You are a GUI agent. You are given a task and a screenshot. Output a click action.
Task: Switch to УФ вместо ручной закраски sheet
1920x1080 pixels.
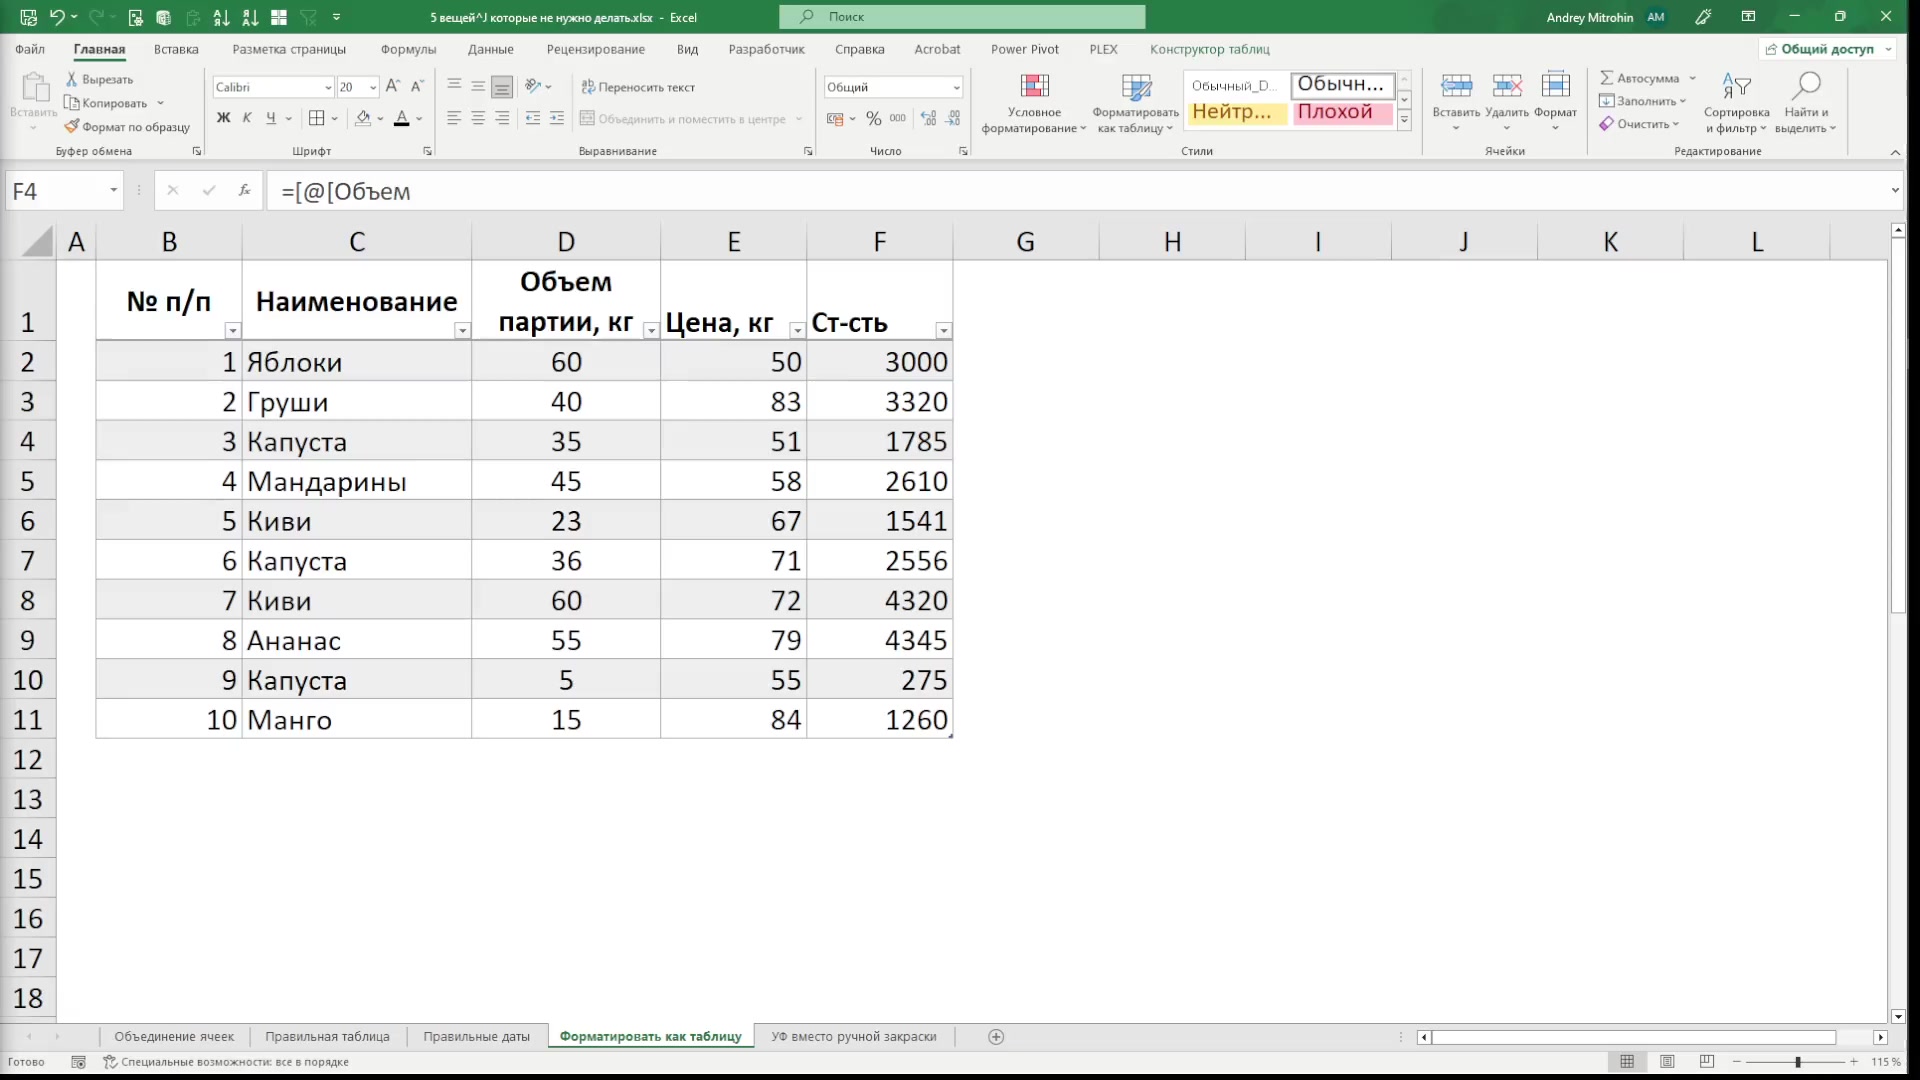pyautogui.click(x=854, y=1037)
